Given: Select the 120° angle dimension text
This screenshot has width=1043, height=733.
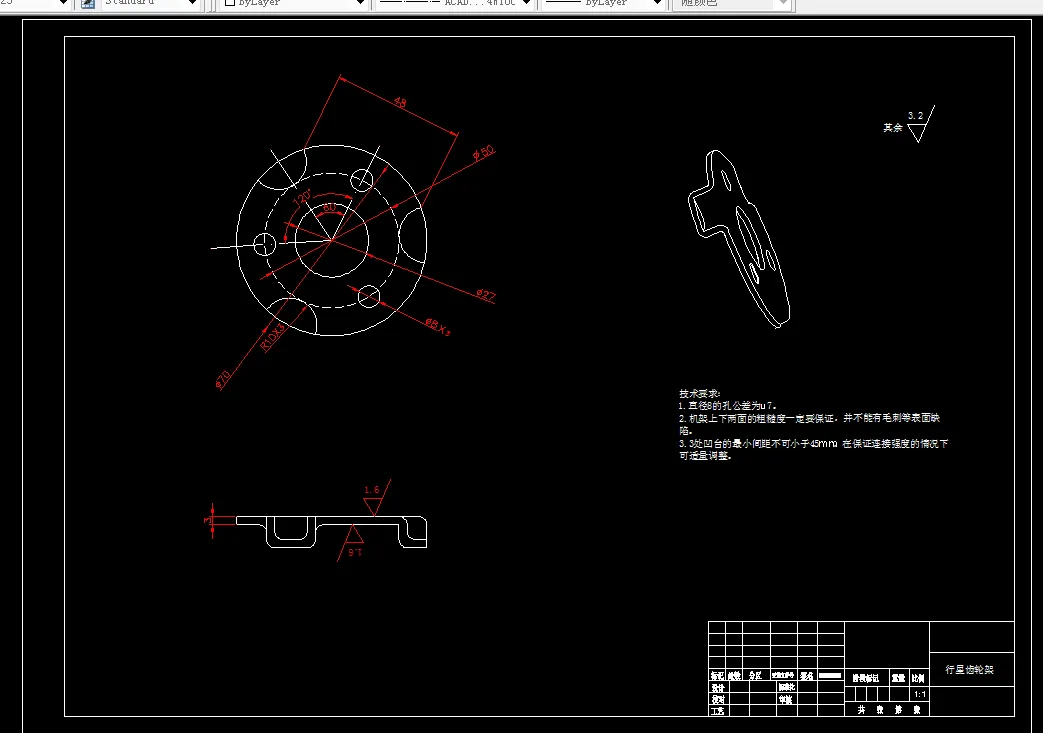Looking at the screenshot, I should point(301,198).
